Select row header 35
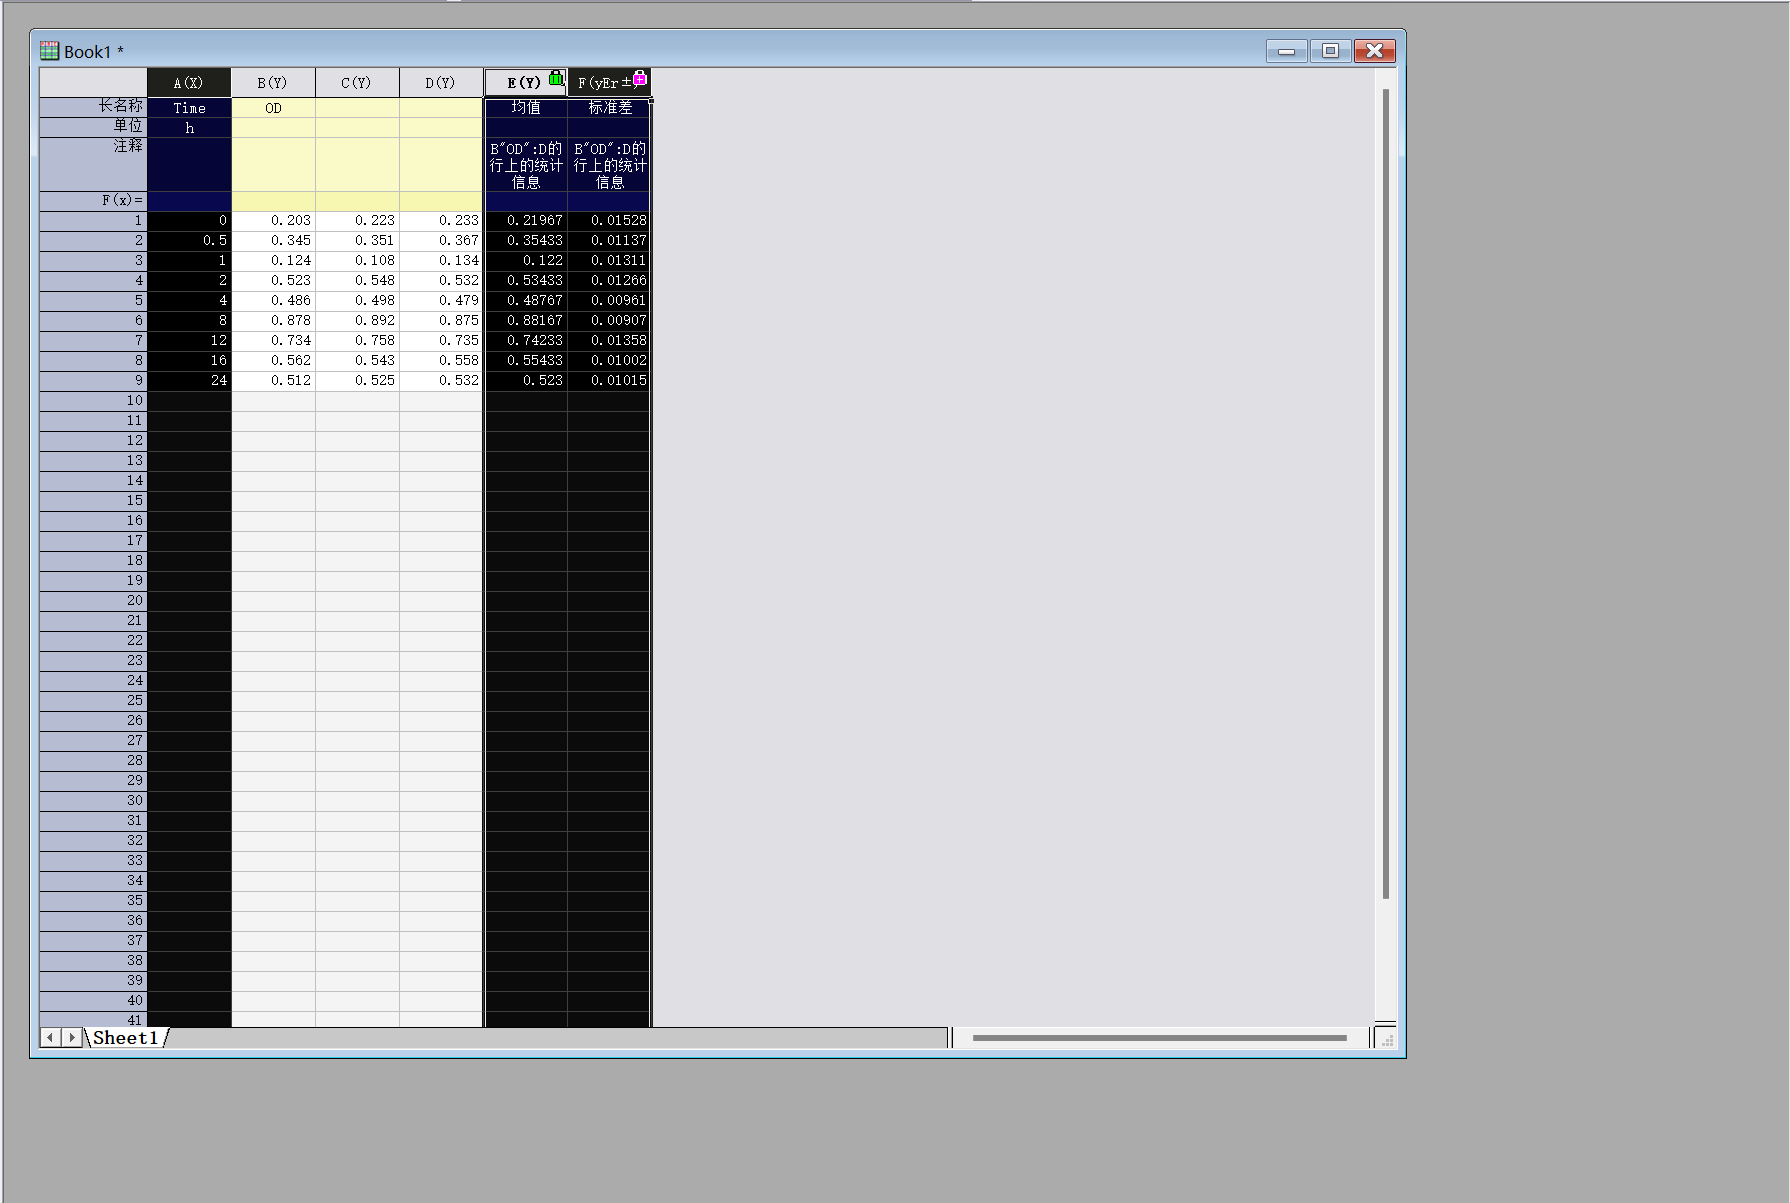Screen dimensions: 1790x1203 [94, 901]
